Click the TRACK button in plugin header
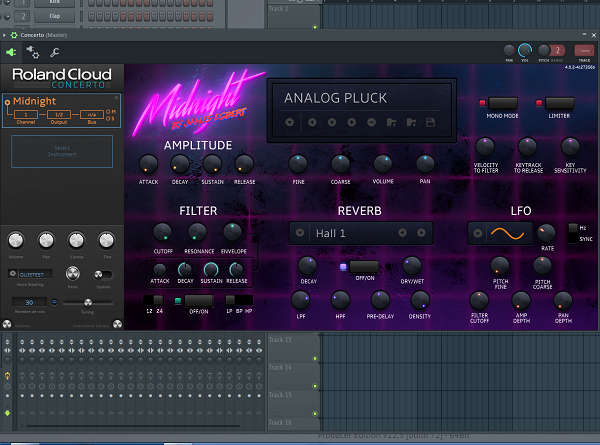600x445 pixels. [x=584, y=51]
